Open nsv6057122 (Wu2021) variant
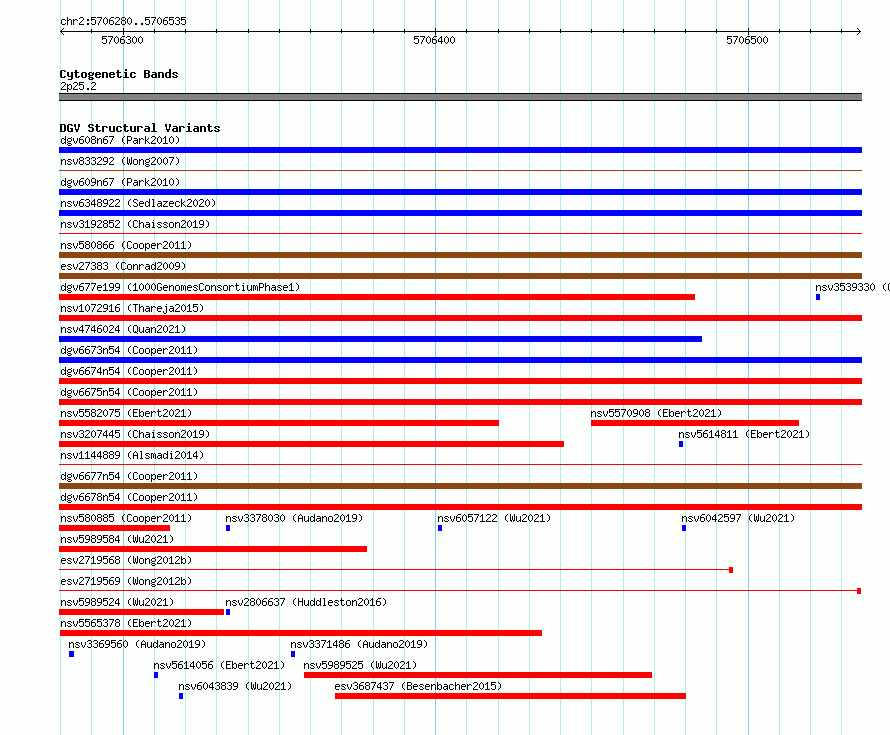The width and height of the screenshot is (890, 735). click(x=494, y=518)
